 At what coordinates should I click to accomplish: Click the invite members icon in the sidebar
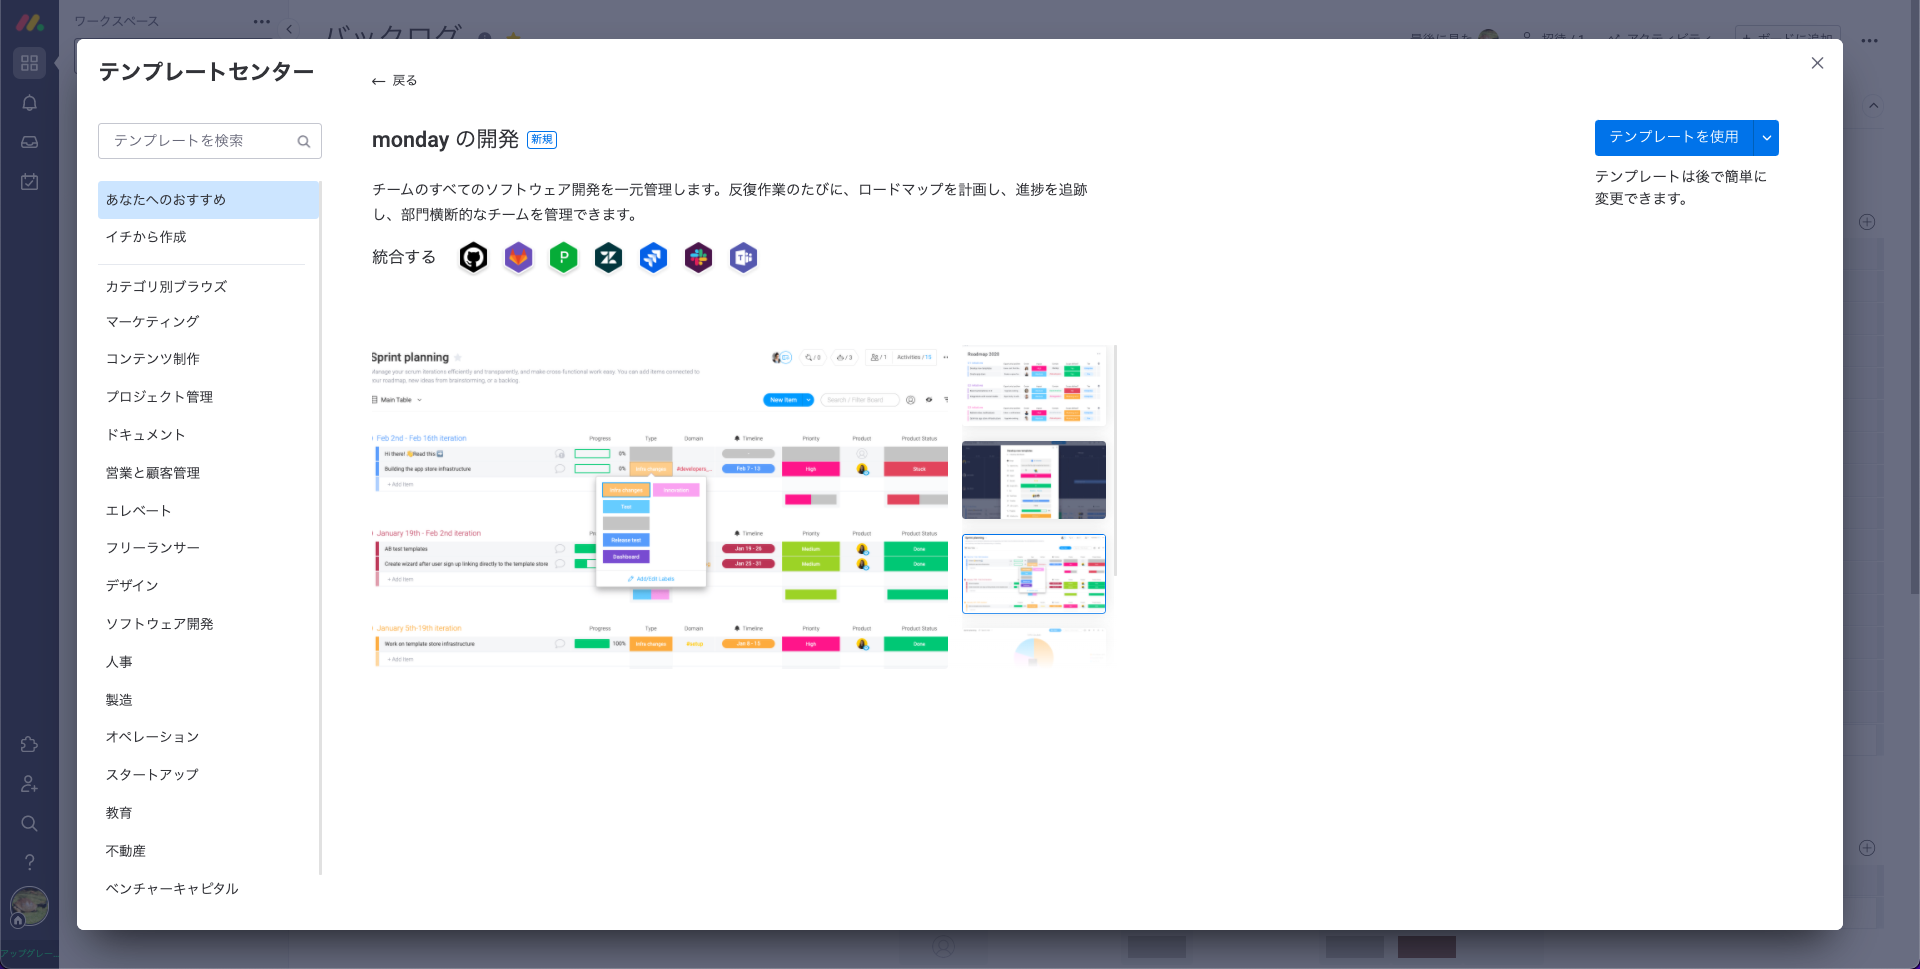pos(29,784)
